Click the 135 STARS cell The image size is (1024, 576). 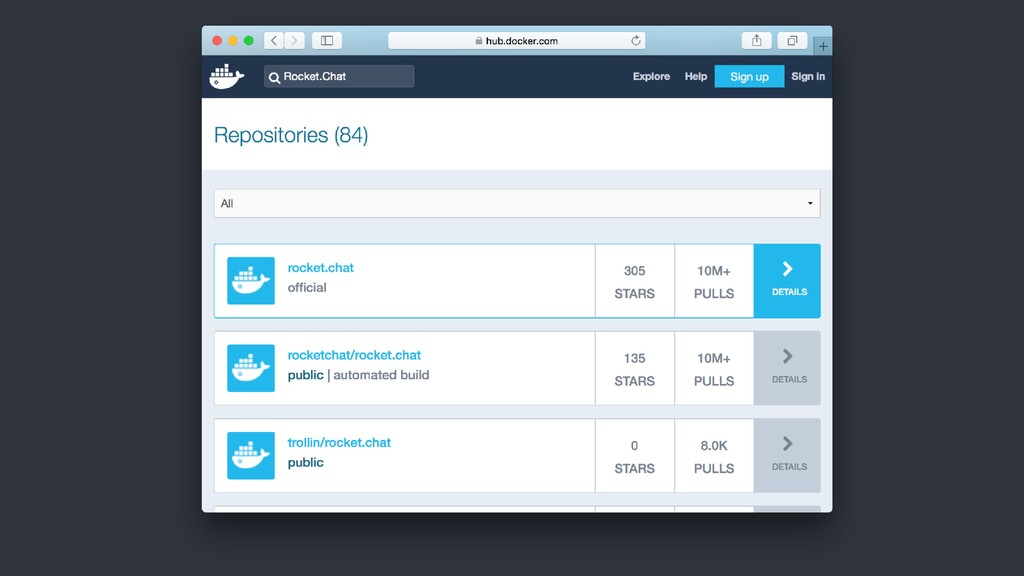(635, 369)
